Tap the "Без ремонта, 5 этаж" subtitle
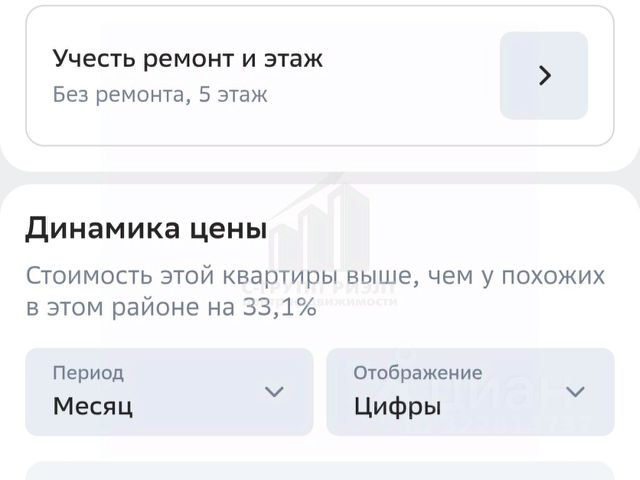Image resolution: width=640 pixels, height=480 pixels. pos(160,96)
